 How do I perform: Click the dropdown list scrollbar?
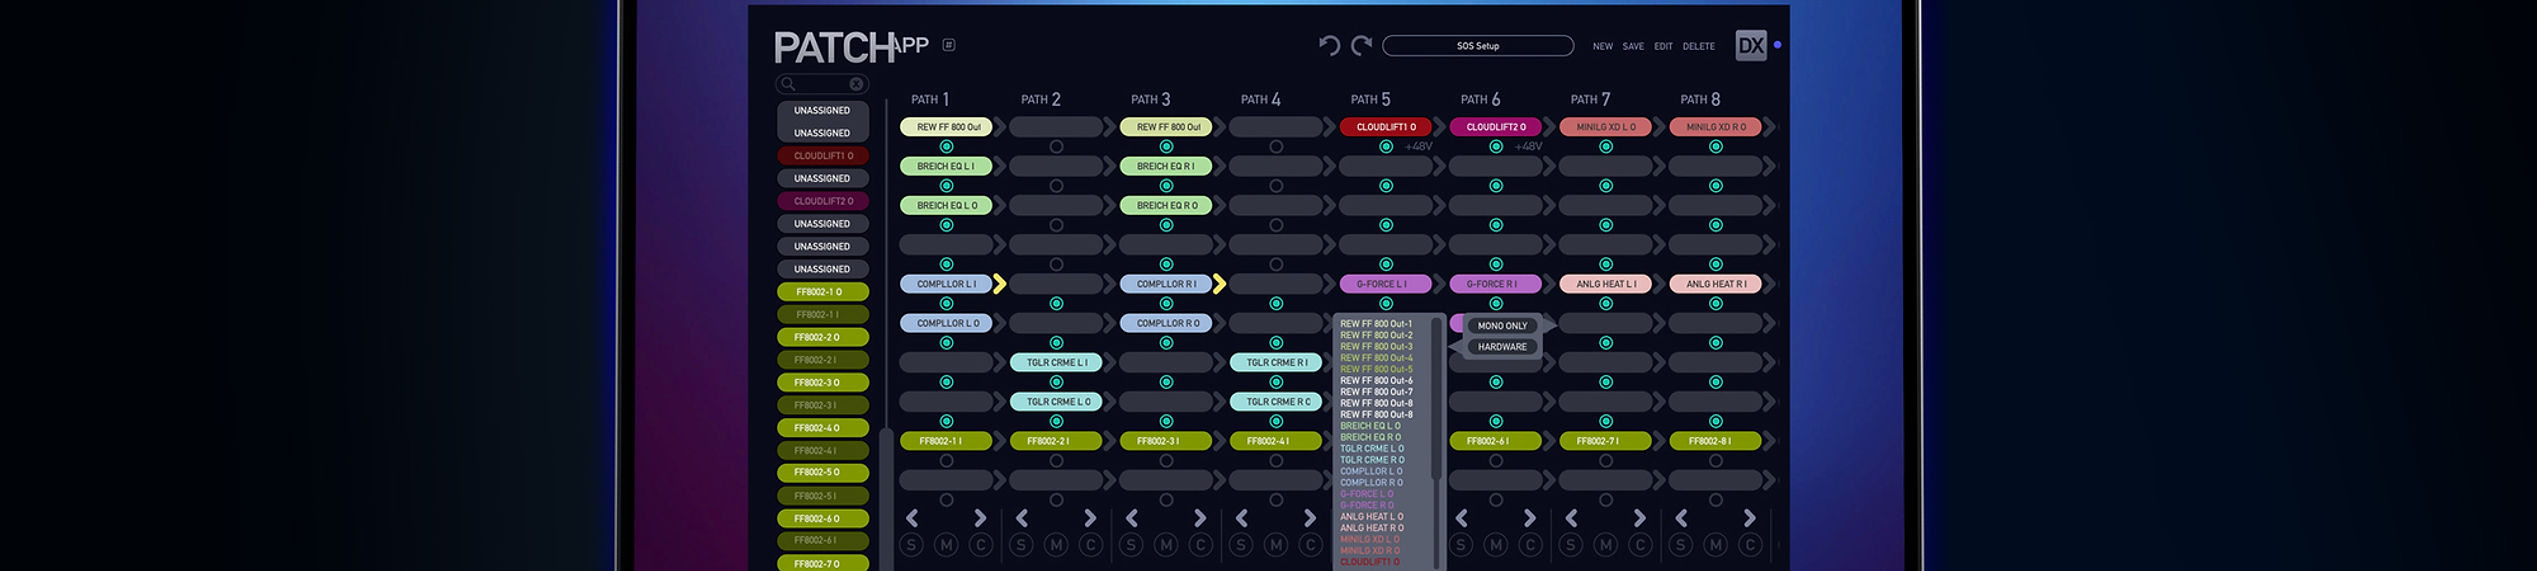(1436, 400)
